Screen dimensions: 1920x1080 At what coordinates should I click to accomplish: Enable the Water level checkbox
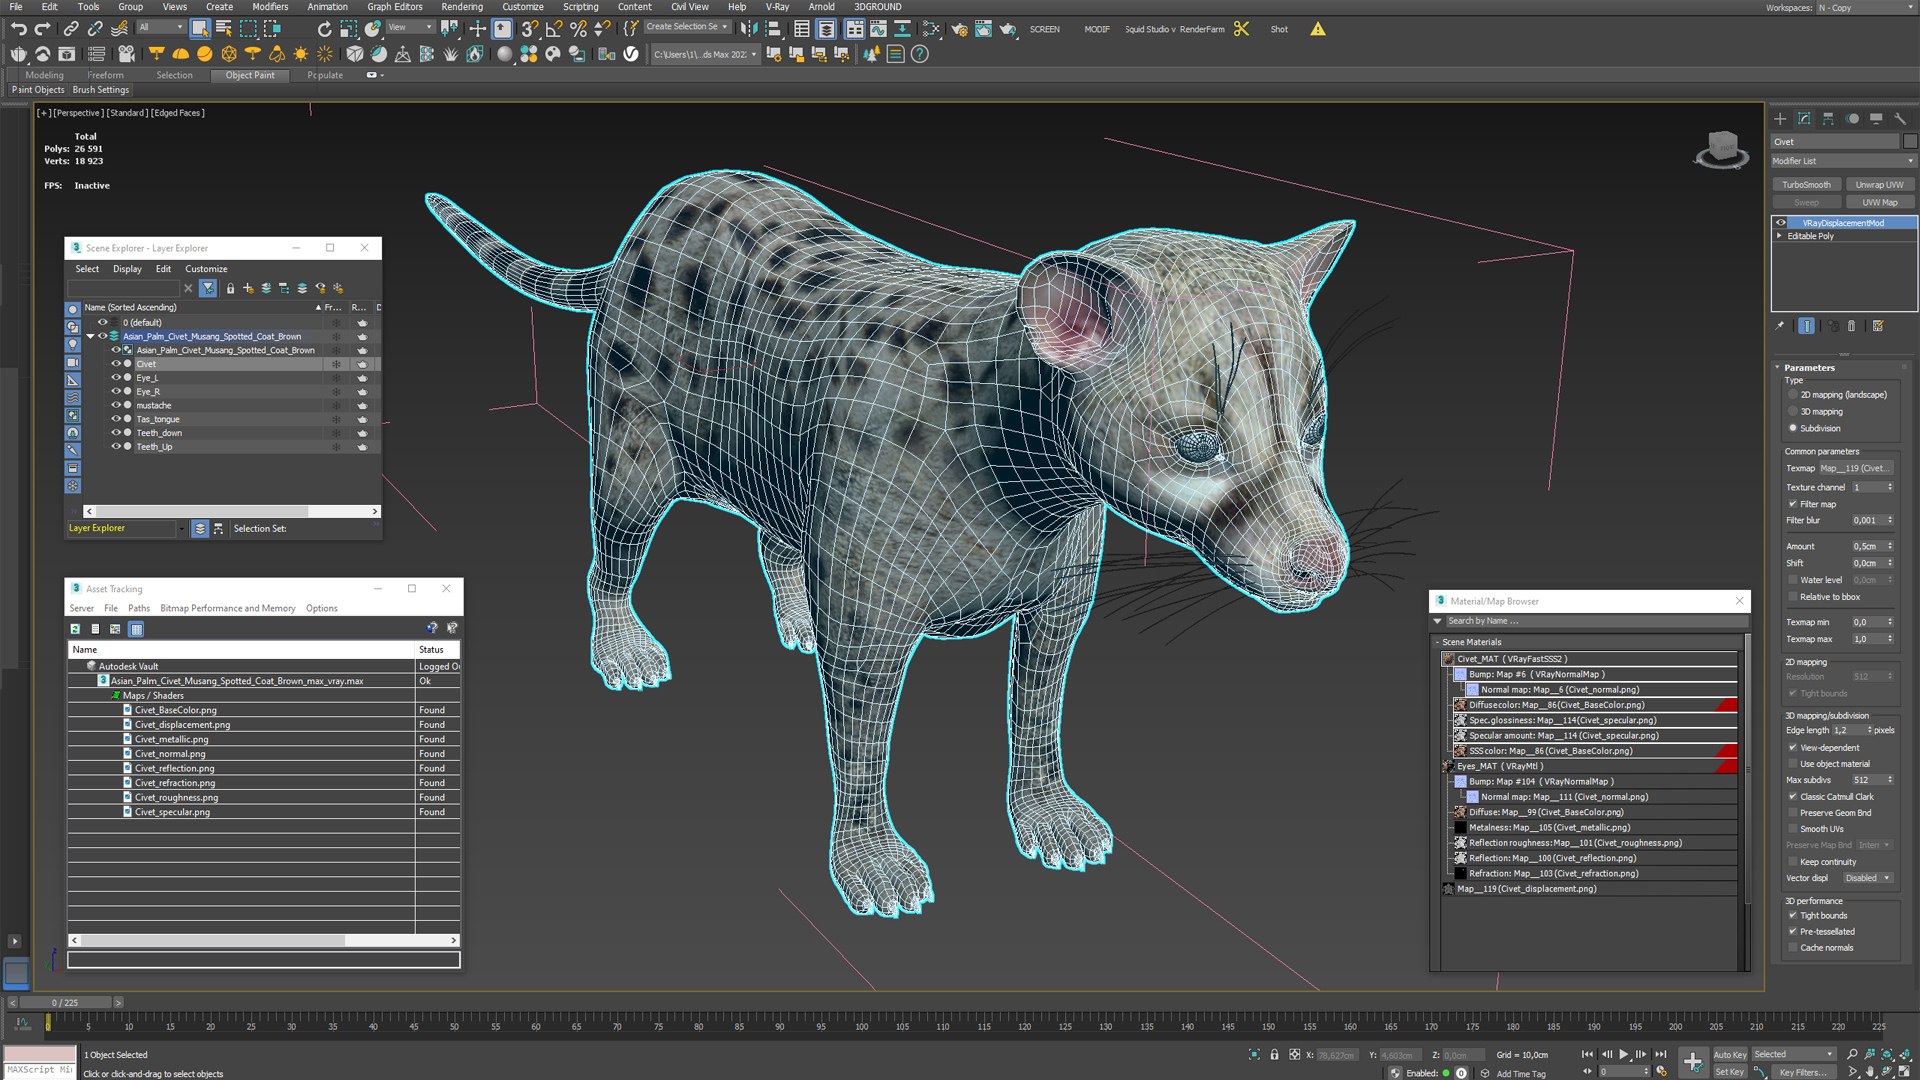(1793, 580)
